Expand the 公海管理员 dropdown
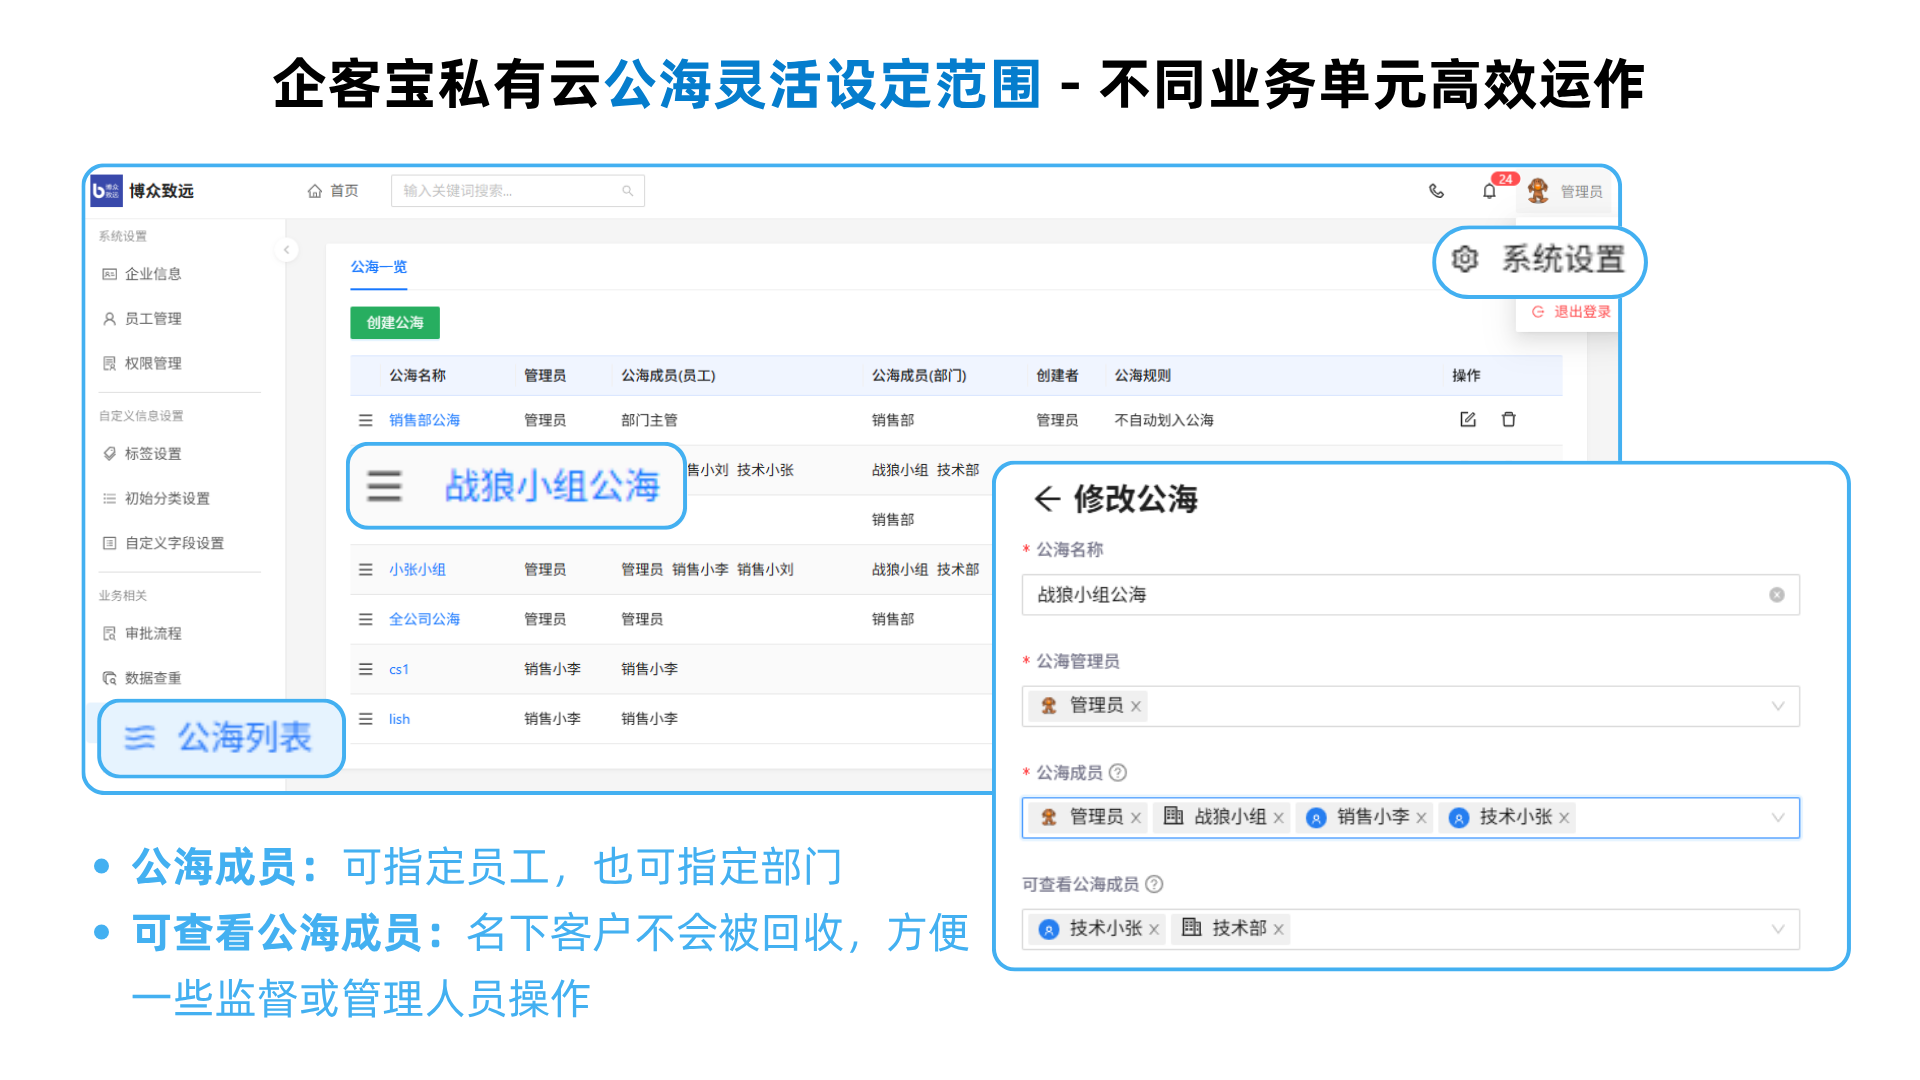The width and height of the screenshot is (1920, 1080). pos(1777,706)
